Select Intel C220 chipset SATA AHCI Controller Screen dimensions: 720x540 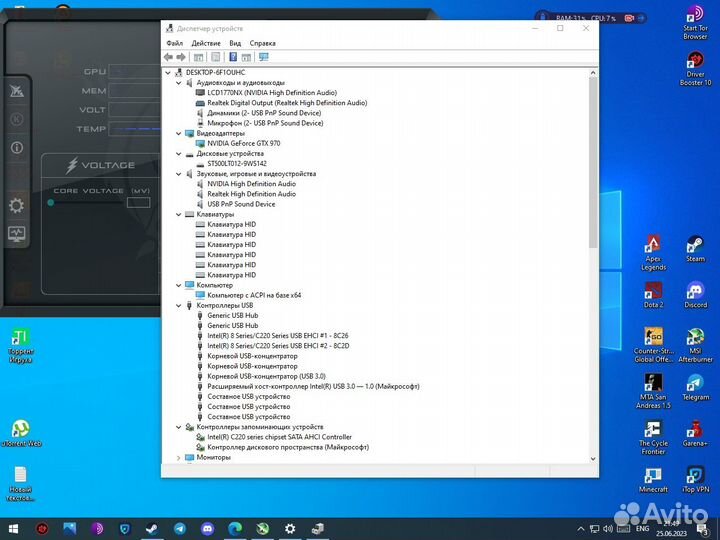[279, 437]
